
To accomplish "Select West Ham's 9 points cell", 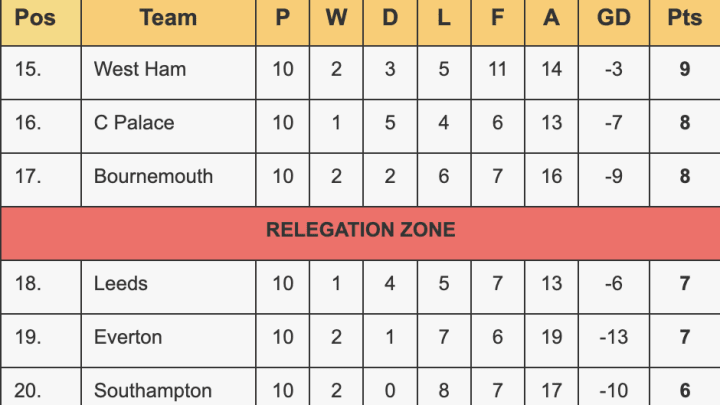I will [685, 70].
